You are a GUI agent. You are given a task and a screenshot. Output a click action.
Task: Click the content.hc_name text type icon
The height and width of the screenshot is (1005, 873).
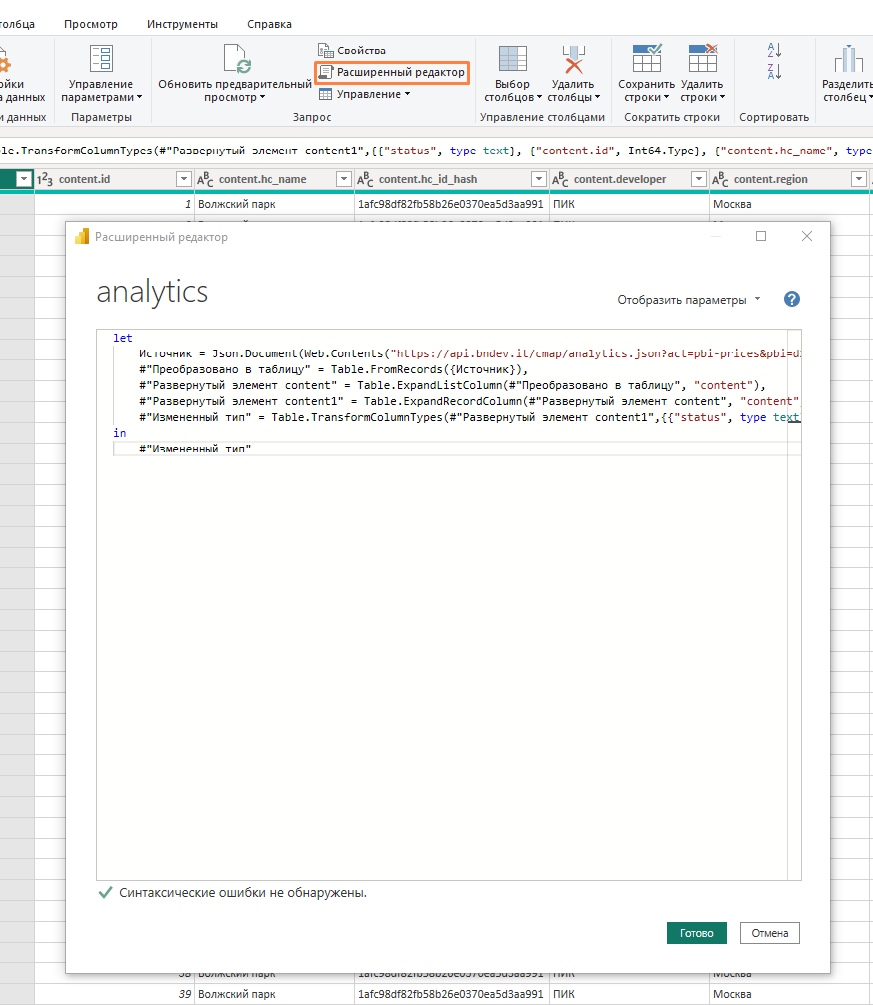pos(205,179)
